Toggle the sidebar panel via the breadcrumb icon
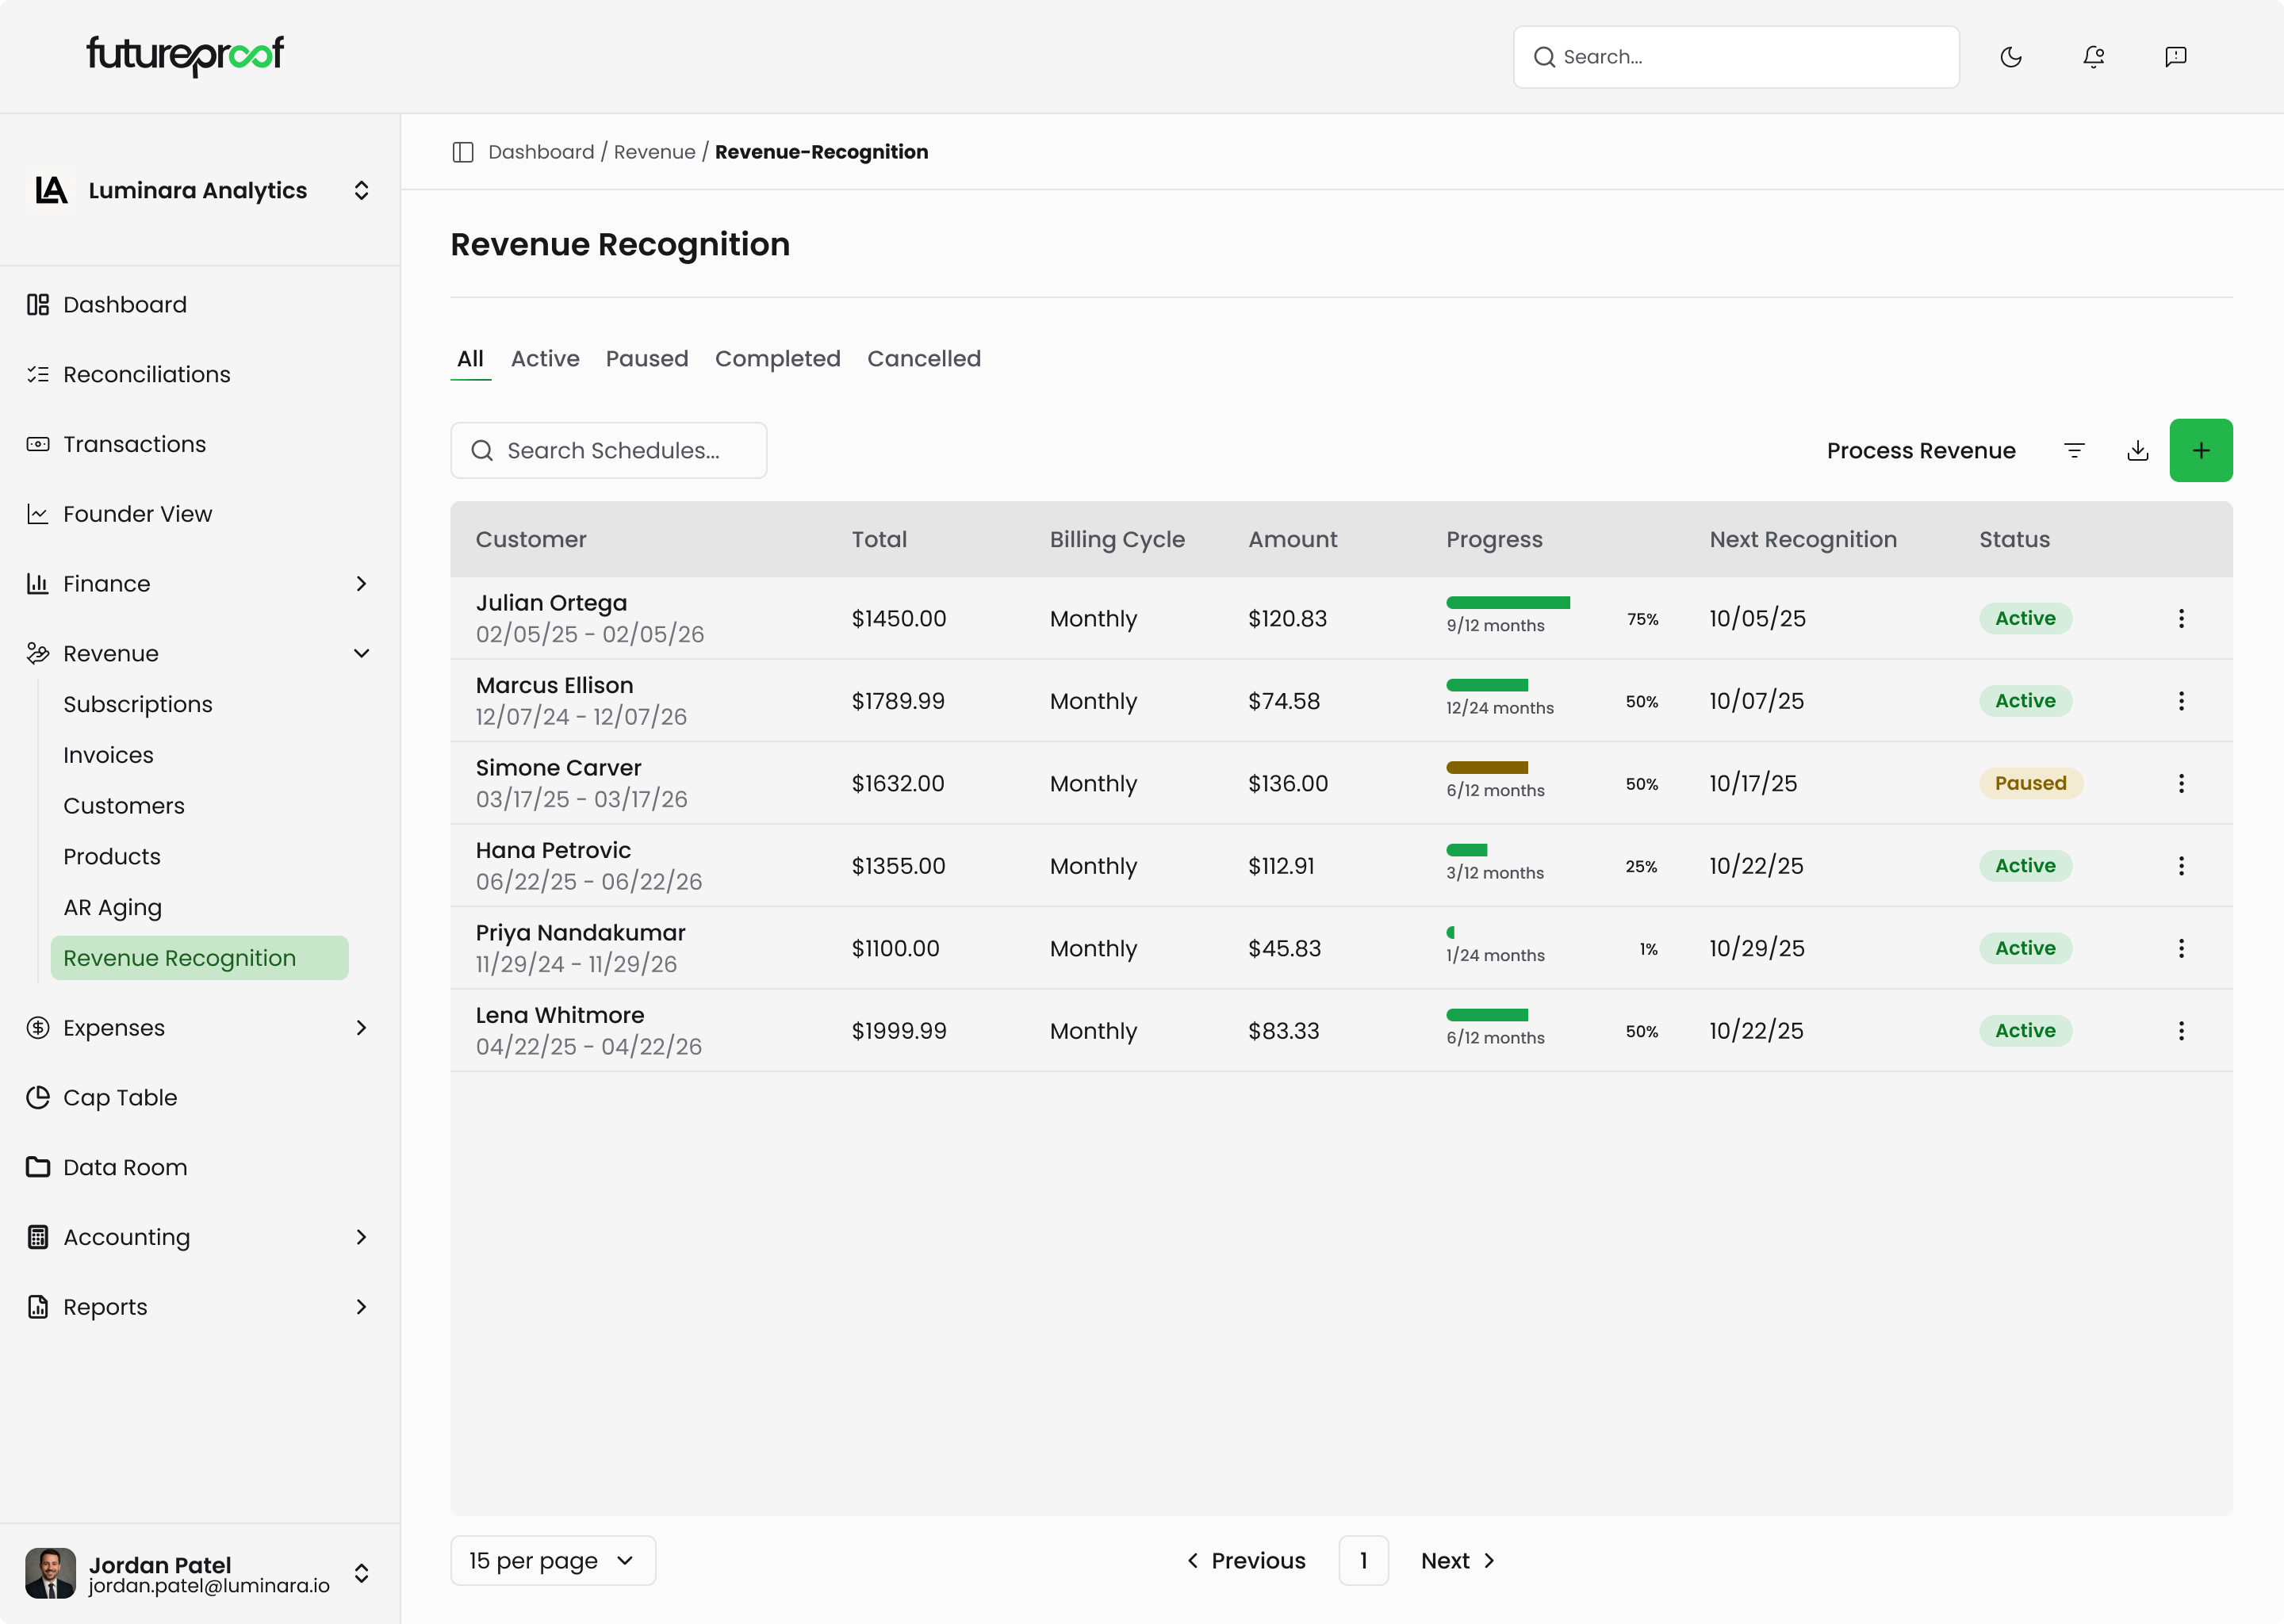2284x1624 pixels. (x=463, y=152)
